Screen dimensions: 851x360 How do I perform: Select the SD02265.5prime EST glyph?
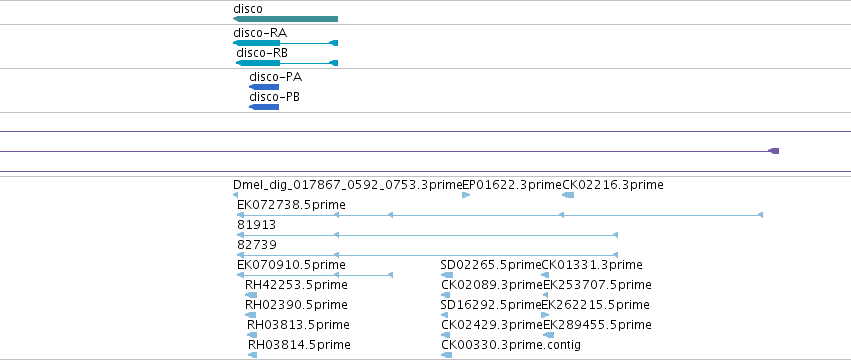(447, 275)
